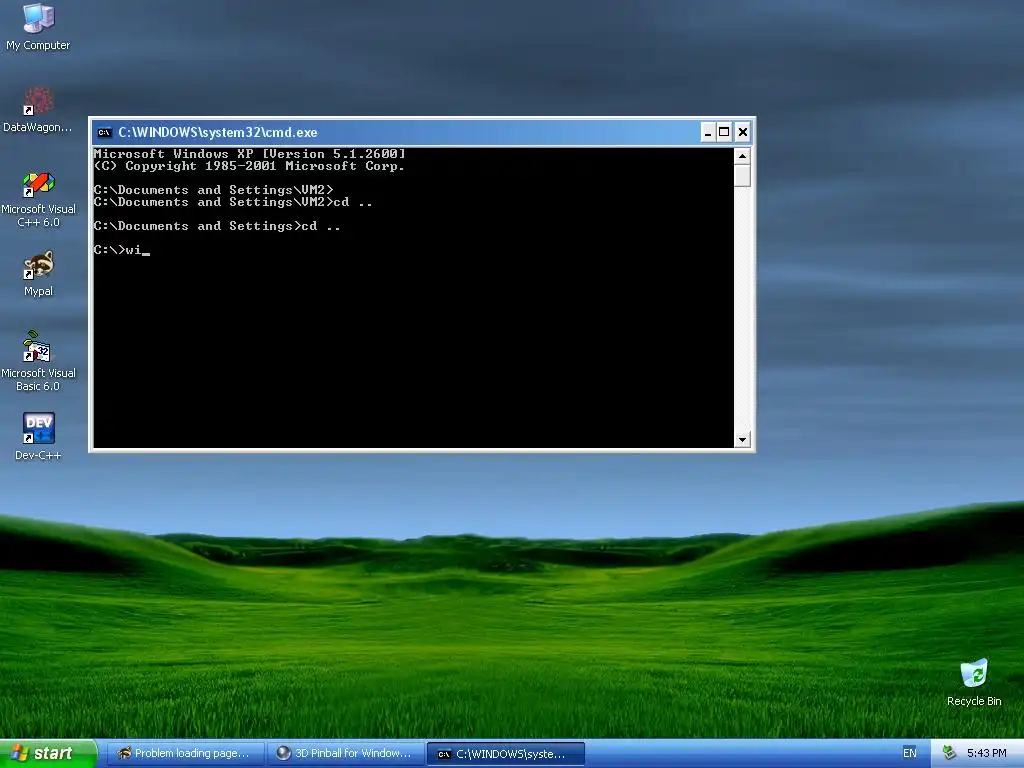Click the Start button
1024x768 pixels.
click(x=48, y=753)
